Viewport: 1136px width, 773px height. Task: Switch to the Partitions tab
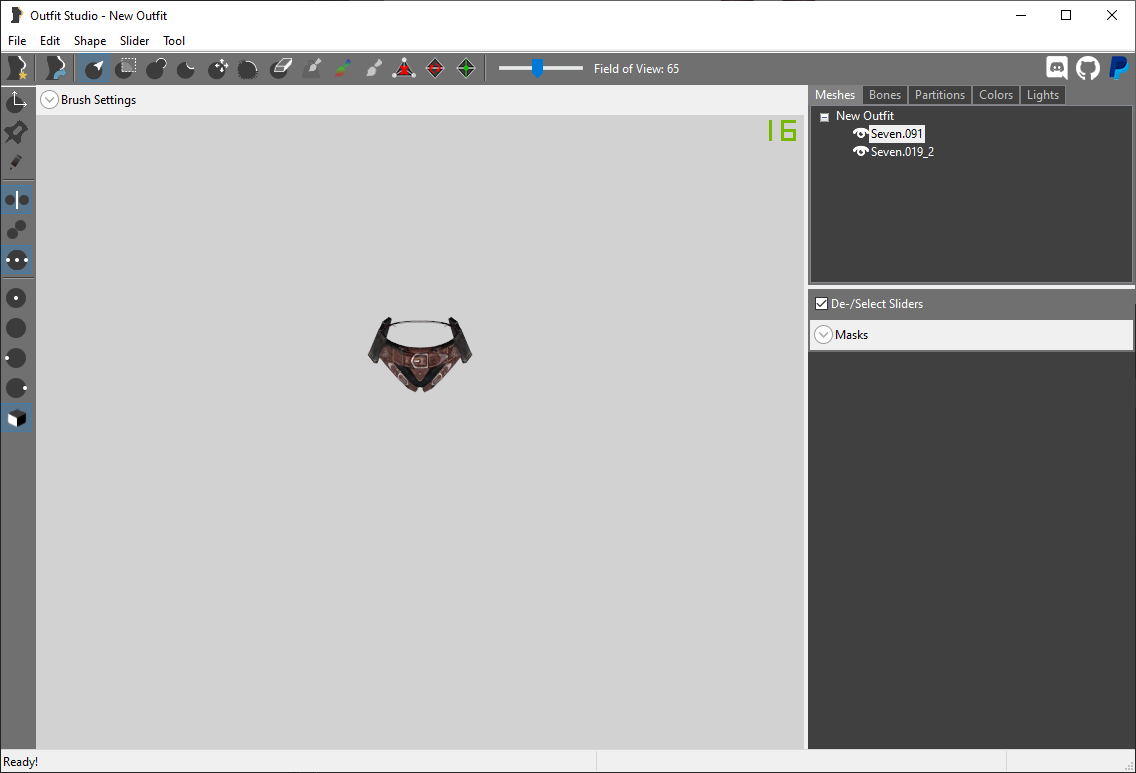click(940, 95)
